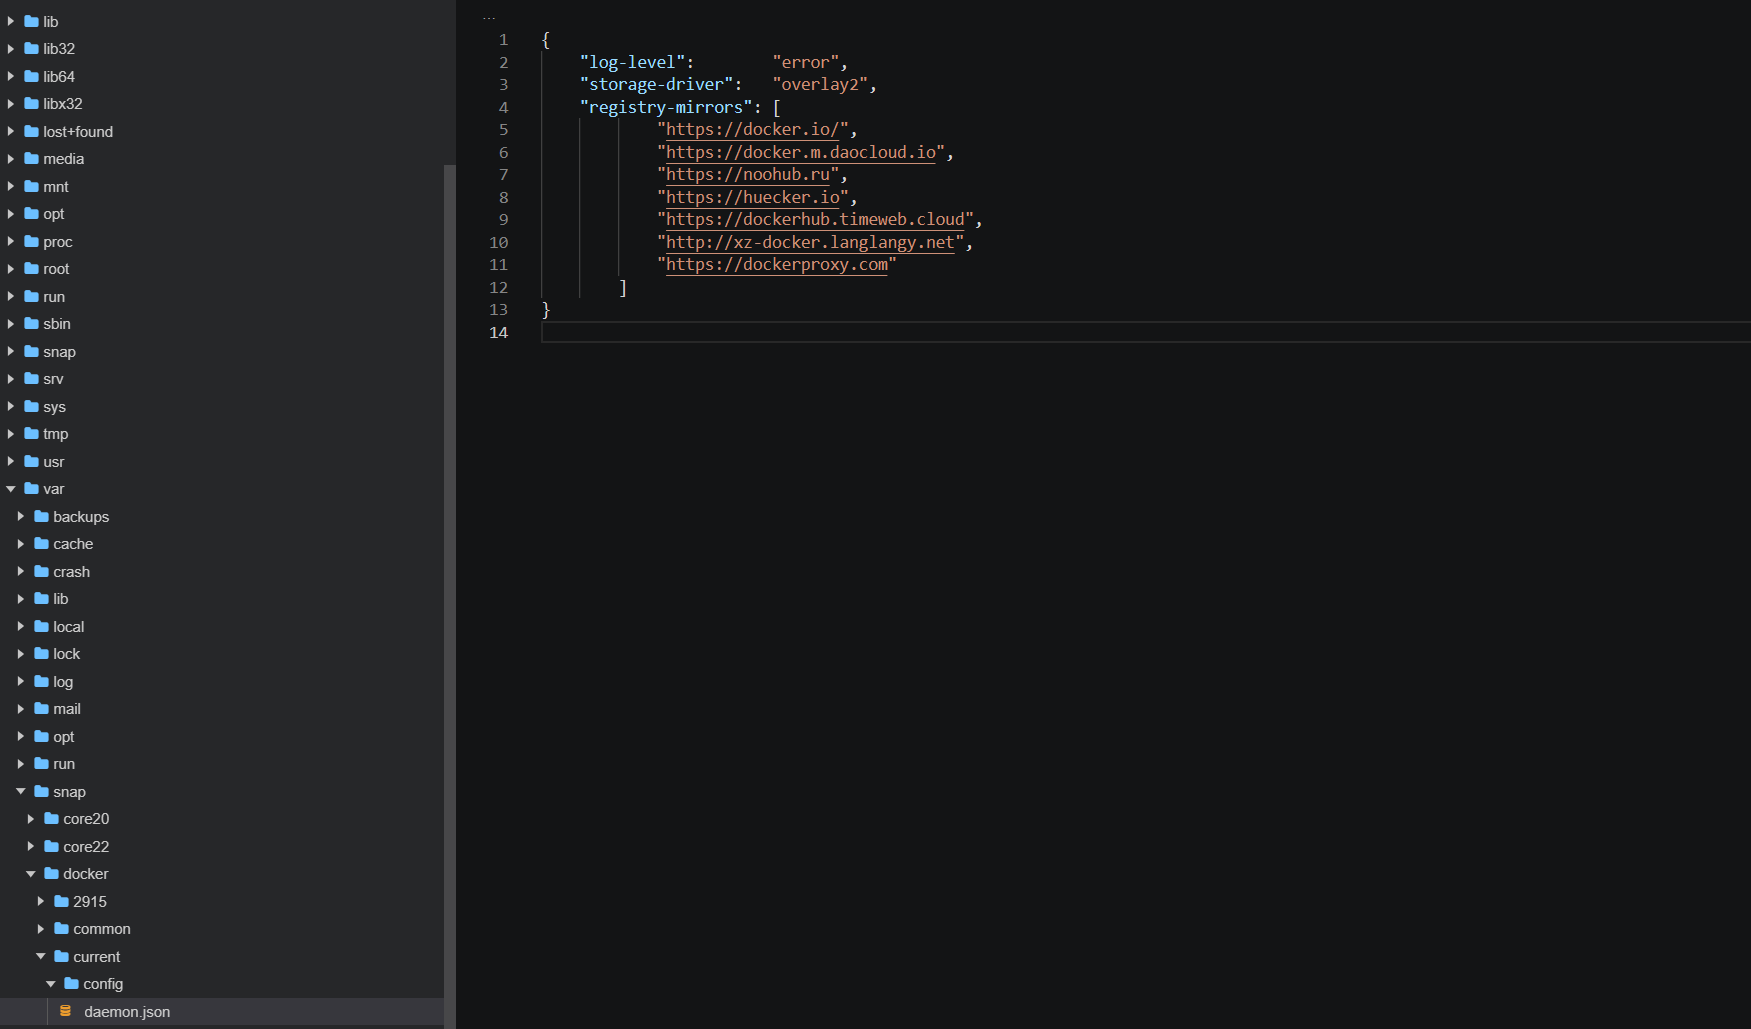Click the docker folder icon
This screenshot has height=1029, width=1751.
coord(51,873)
